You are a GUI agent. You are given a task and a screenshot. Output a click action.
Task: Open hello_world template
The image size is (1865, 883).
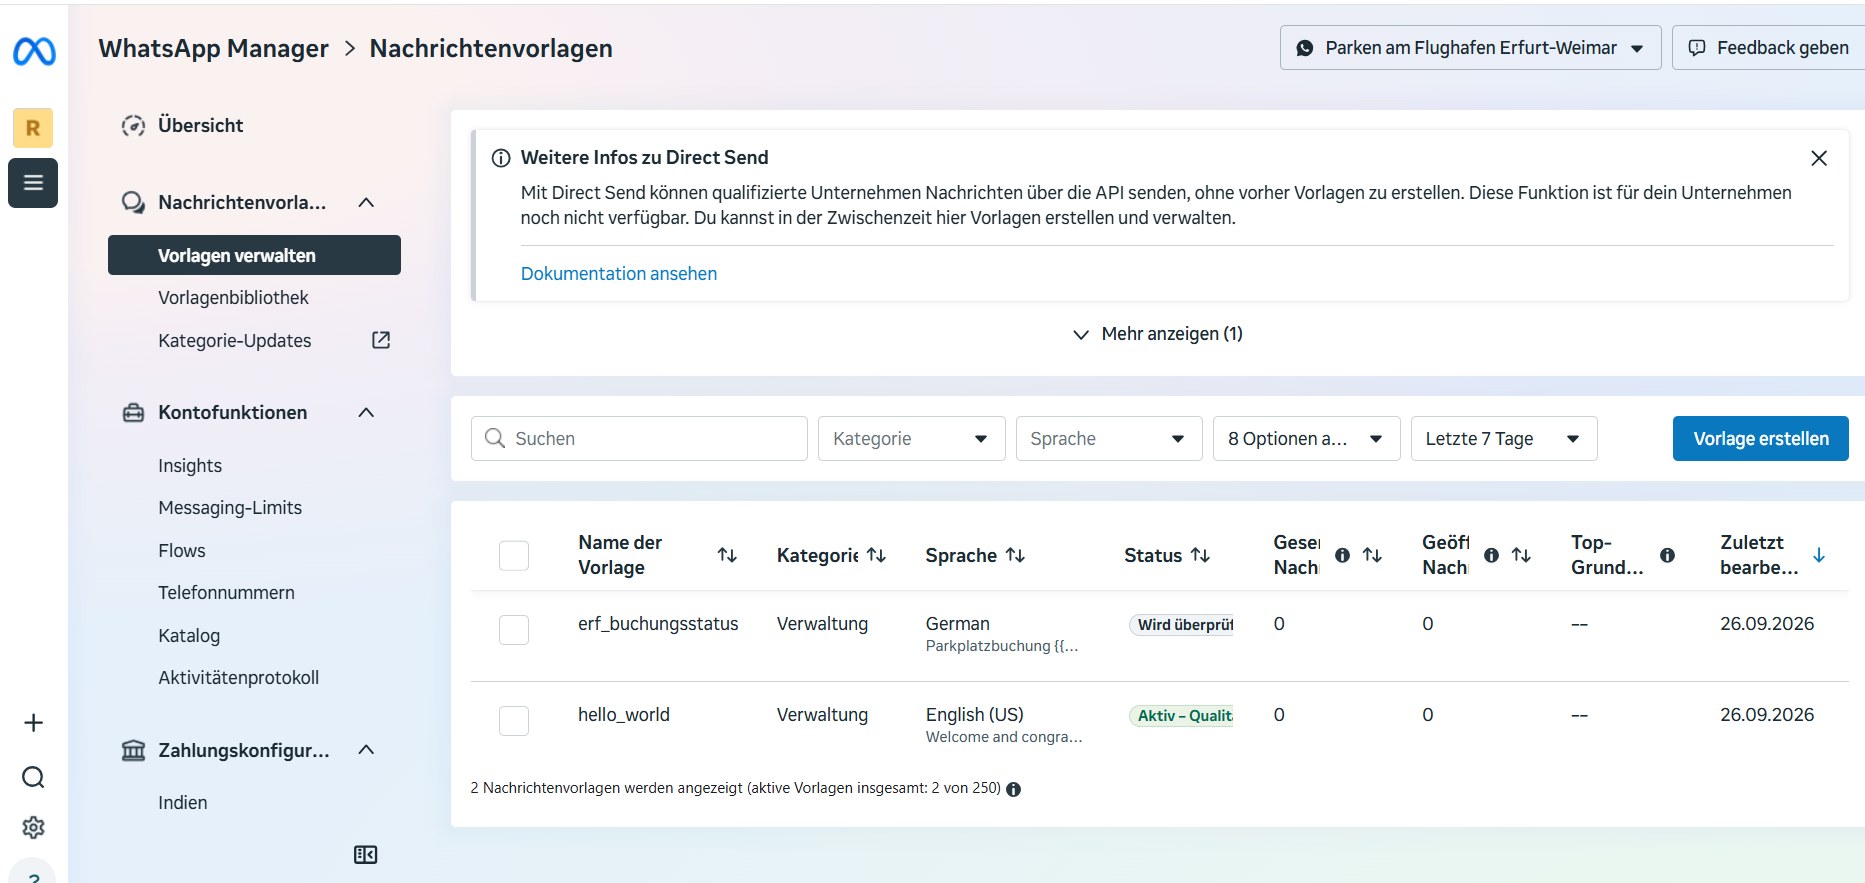click(624, 715)
